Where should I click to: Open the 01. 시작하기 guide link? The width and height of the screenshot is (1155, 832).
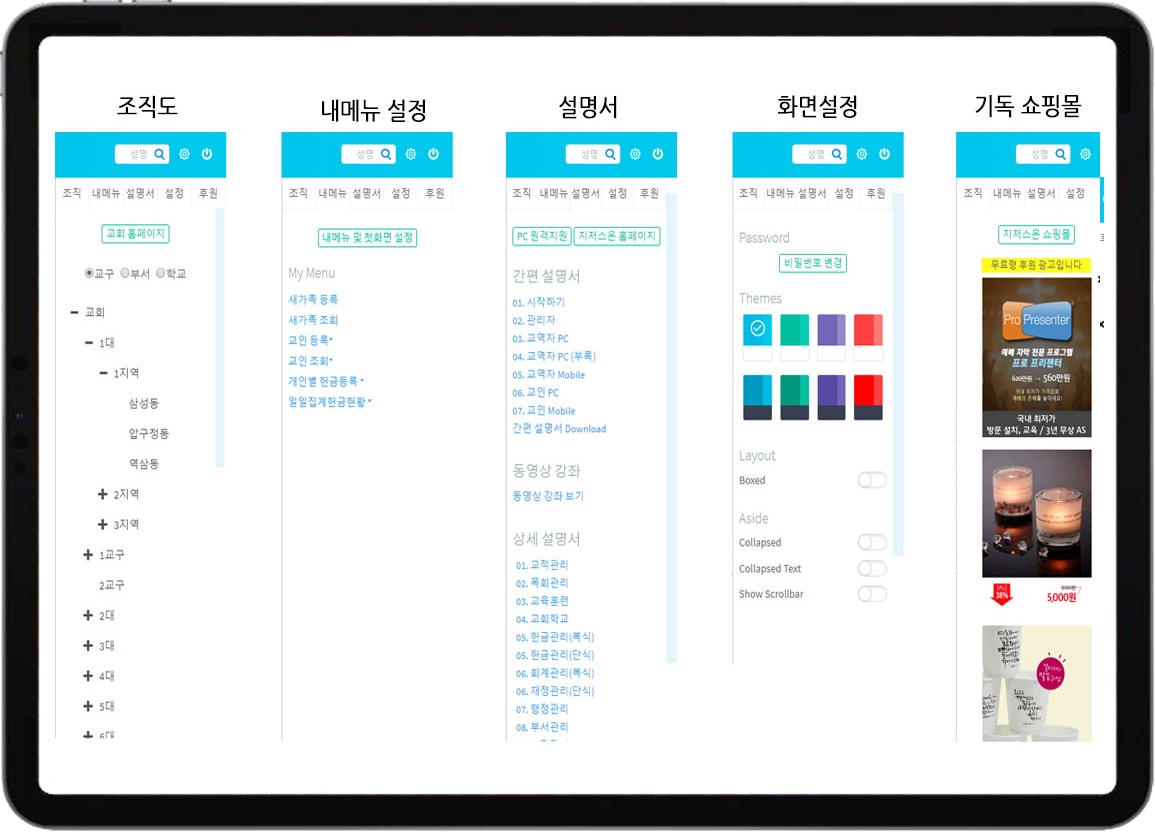click(538, 302)
